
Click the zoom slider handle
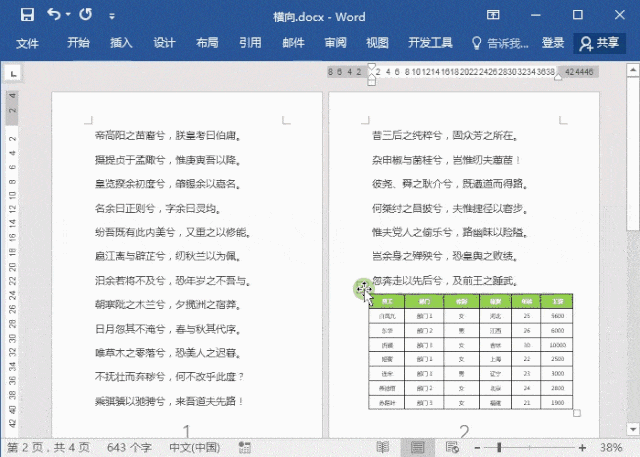click(x=499, y=446)
